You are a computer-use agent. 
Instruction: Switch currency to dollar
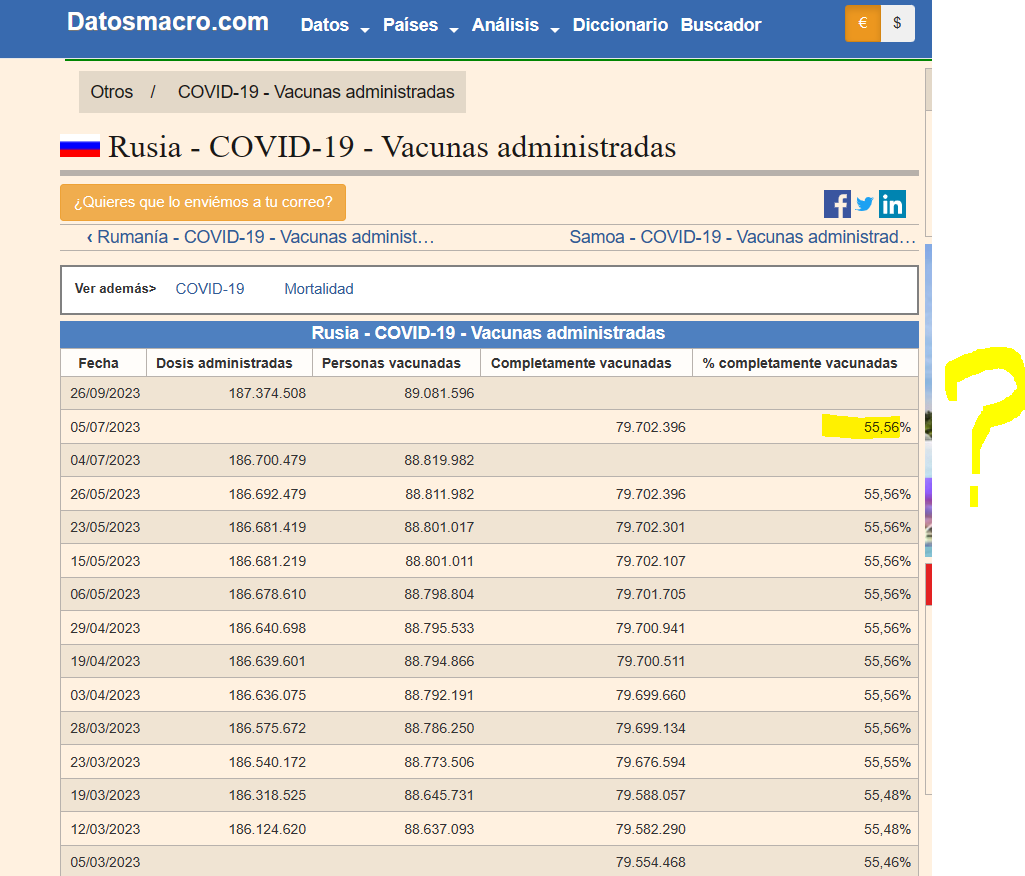click(898, 24)
